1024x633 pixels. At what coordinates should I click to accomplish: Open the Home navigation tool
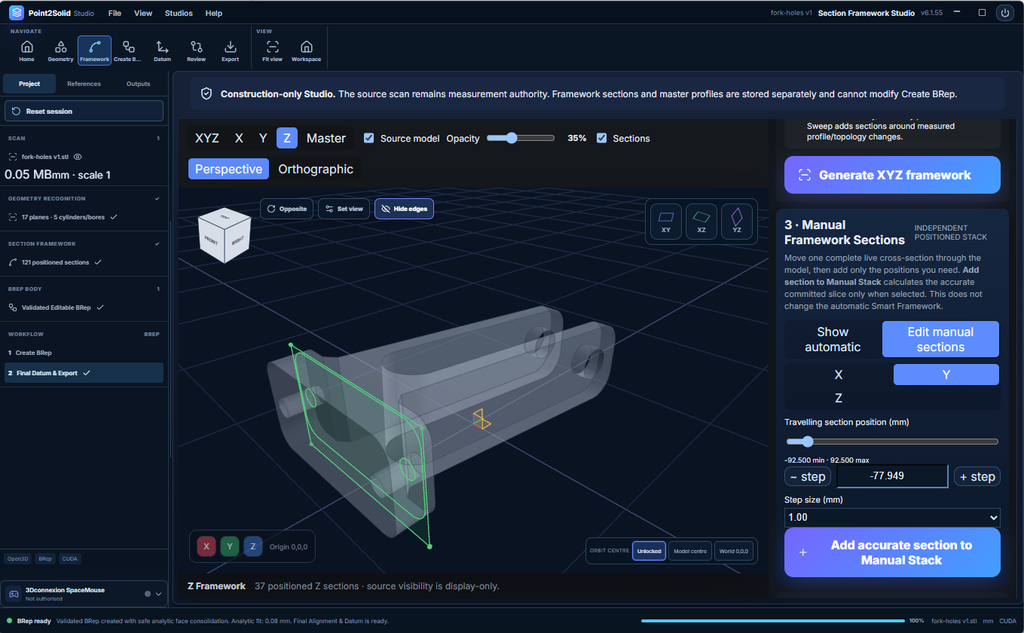(27, 50)
